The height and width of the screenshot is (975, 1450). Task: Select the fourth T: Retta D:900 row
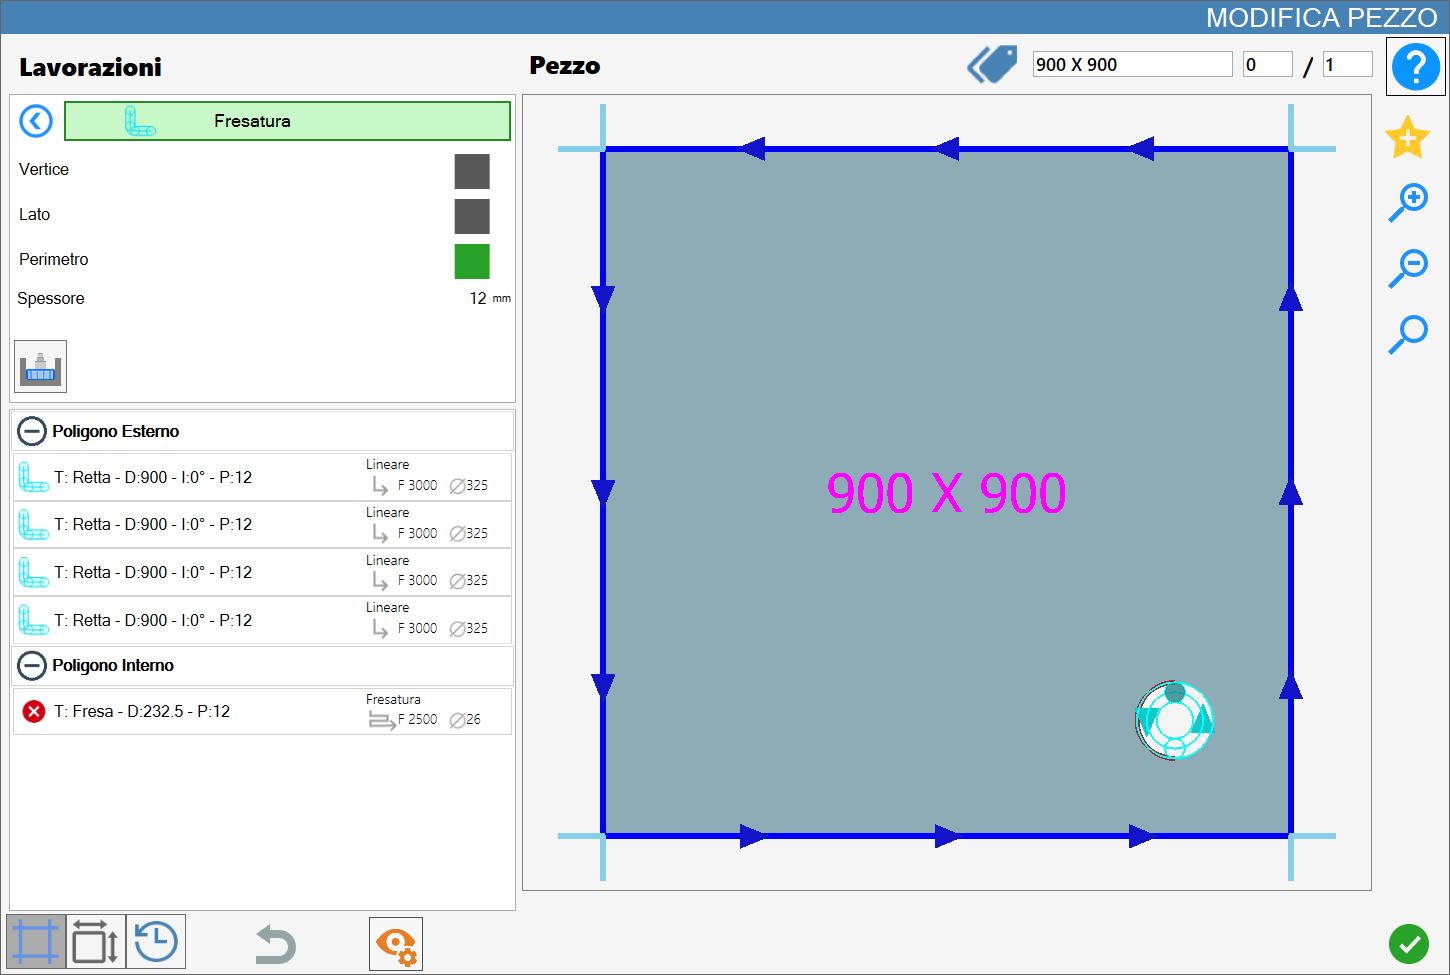click(x=262, y=620)
